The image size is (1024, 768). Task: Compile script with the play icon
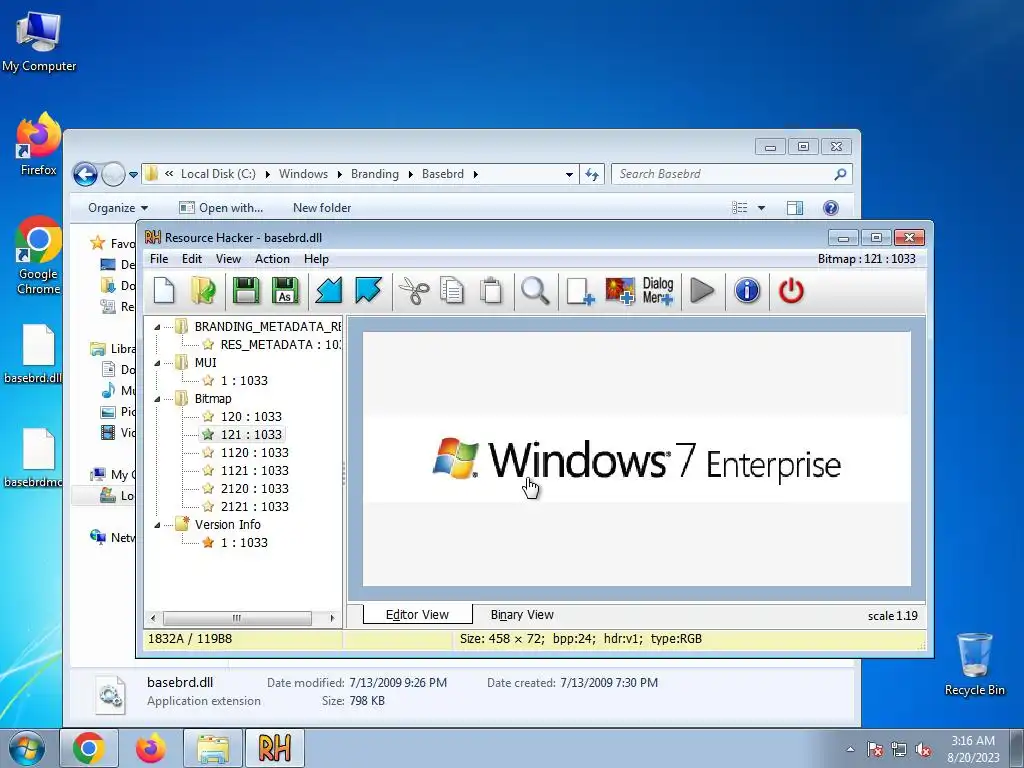702,290
